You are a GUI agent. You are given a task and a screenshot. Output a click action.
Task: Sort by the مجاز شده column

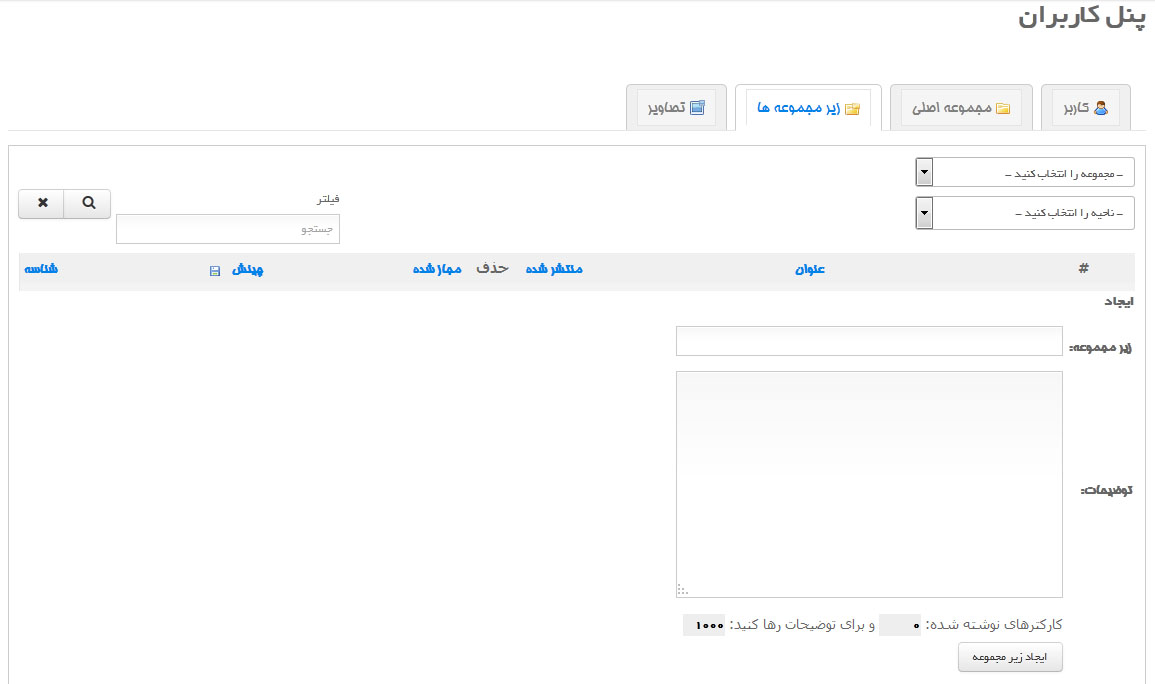coord(437,270)
